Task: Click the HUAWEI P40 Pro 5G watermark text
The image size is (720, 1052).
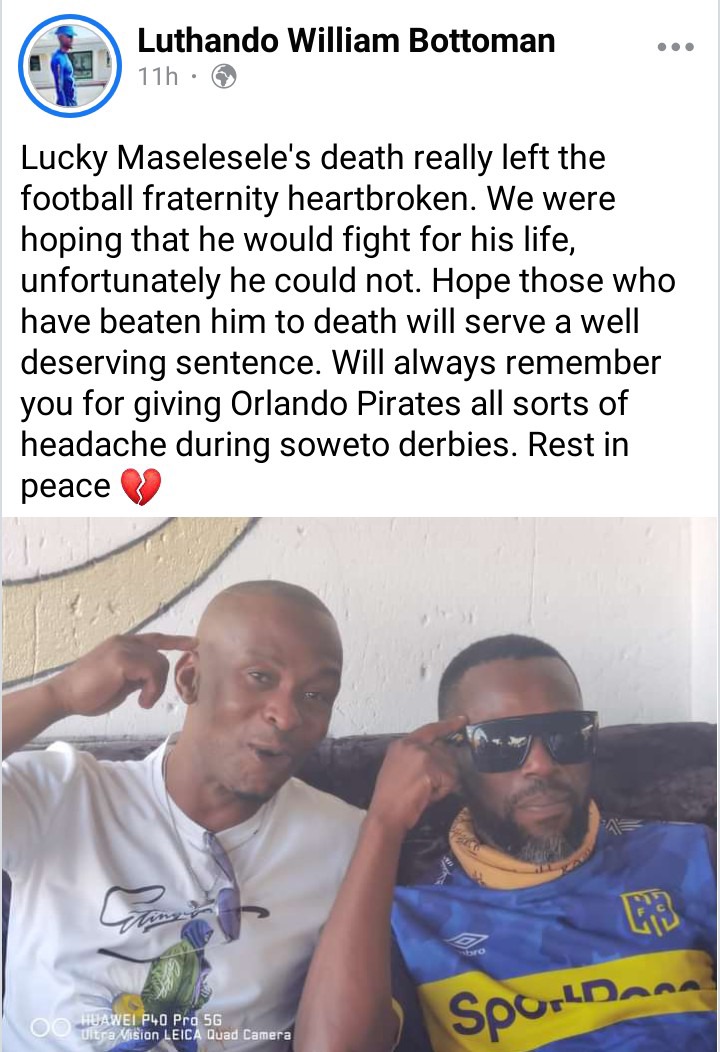Action: tap(152, 1020)
